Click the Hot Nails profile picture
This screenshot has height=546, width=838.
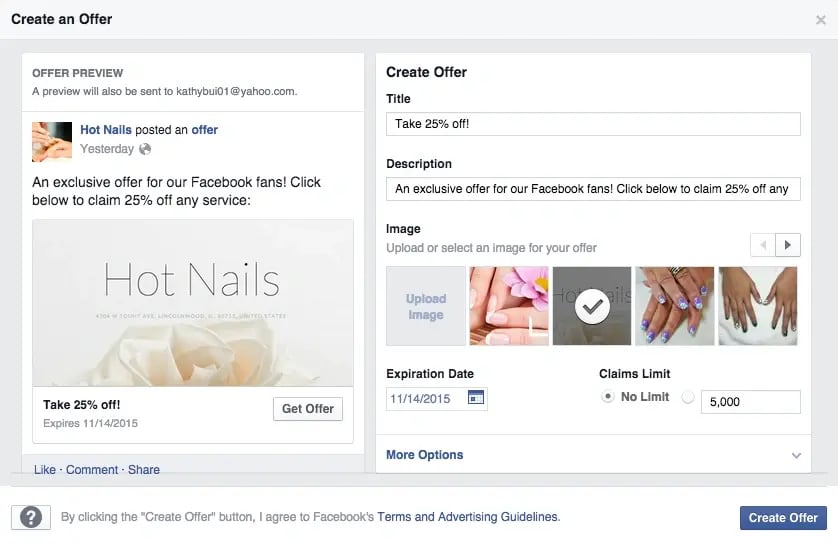[x=52, y=142]
